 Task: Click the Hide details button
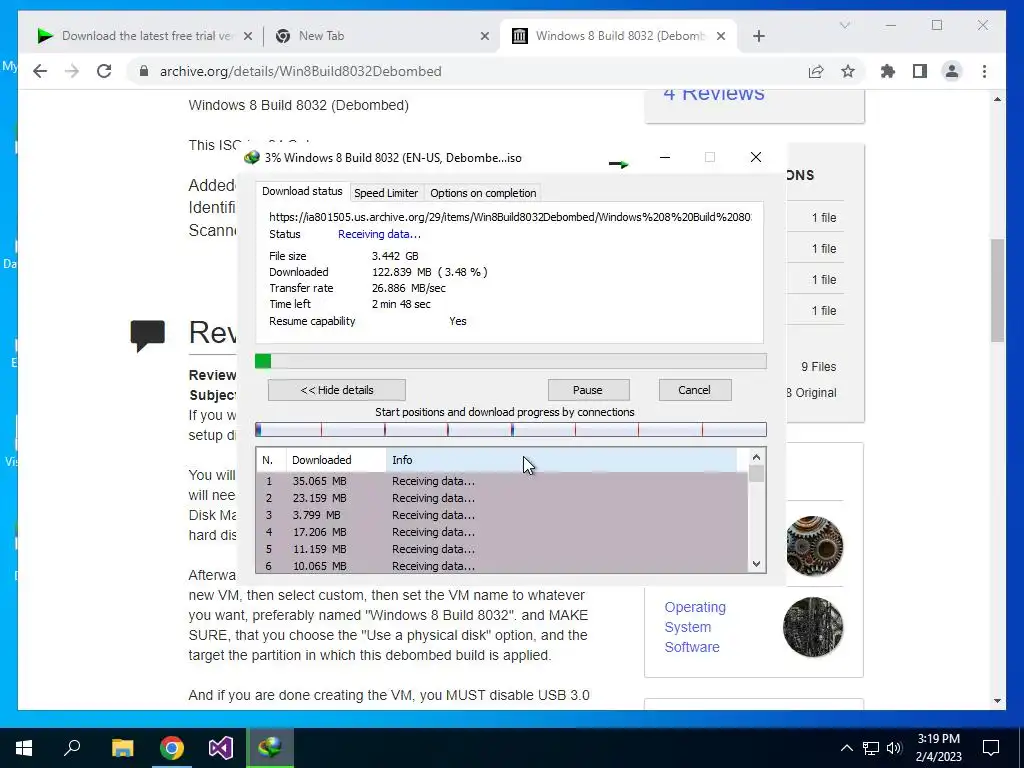pos(336,390)
